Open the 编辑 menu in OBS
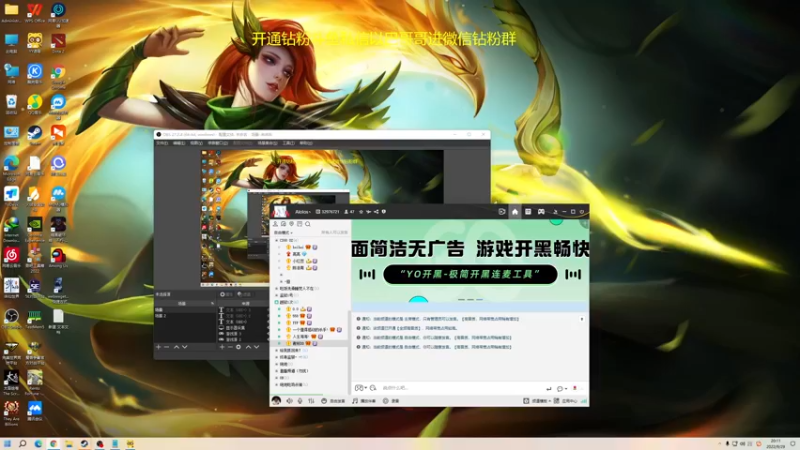 [x=179, y=143]
